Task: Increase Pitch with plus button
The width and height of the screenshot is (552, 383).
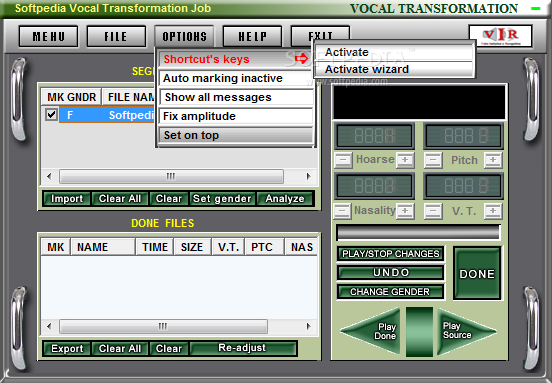Action: click(x=493, y=160)
